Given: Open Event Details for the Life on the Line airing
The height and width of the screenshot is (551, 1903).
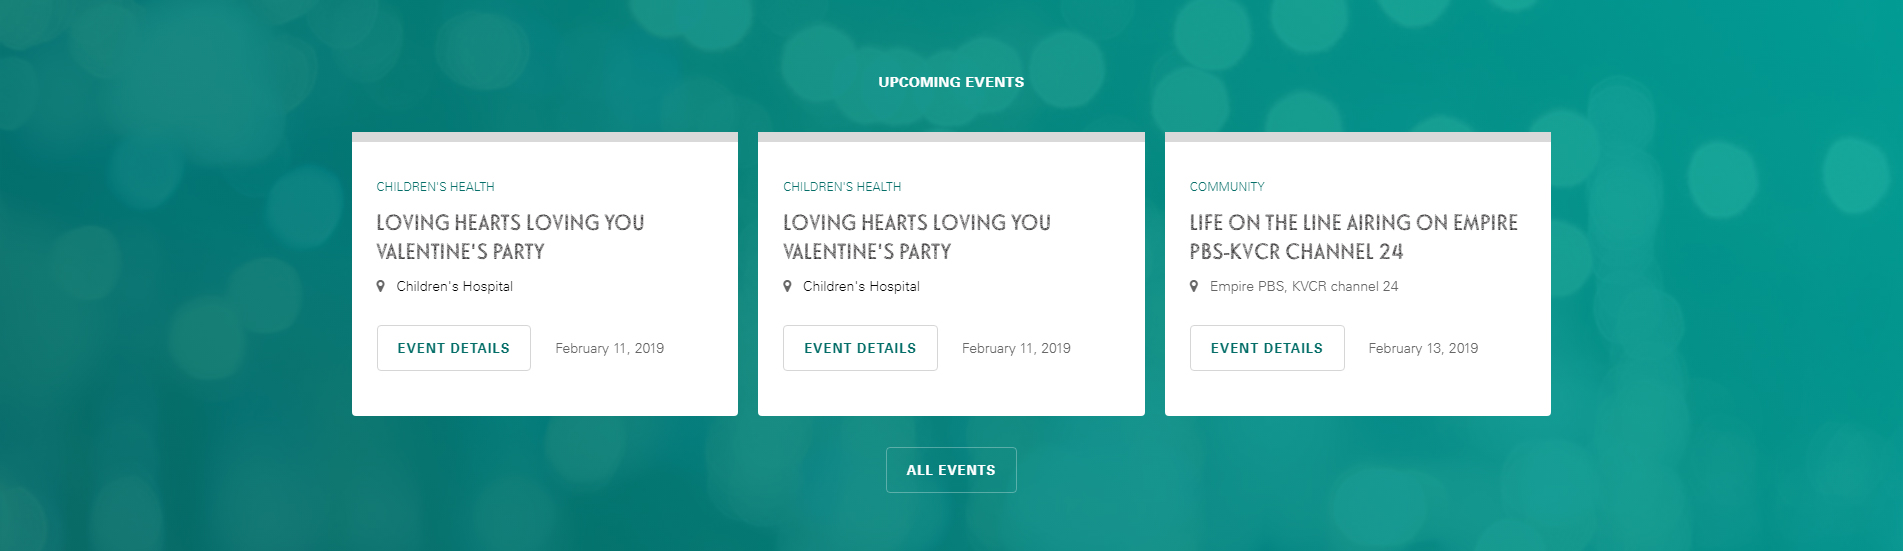Looking at the screenshot, I should point(1267,348).
